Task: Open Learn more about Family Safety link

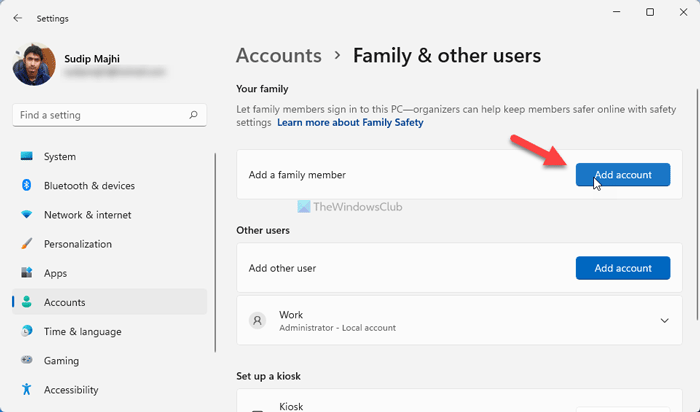Action: pyautogui.click(x=350, y=123)
